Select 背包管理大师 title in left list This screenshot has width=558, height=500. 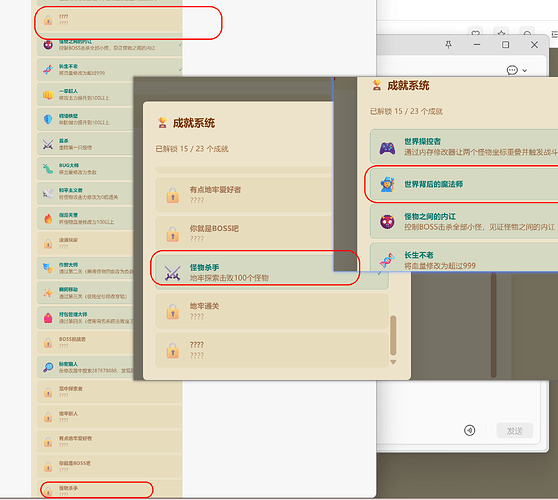[73, 315]
